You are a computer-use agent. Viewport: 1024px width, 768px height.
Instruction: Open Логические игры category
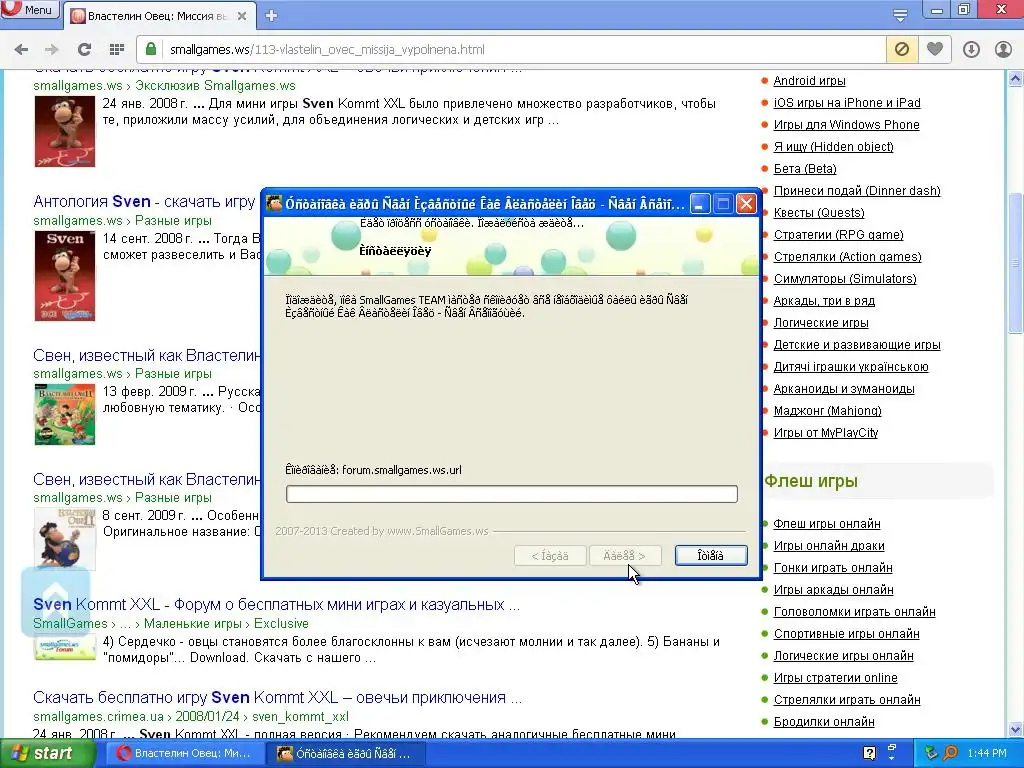point(821,323)
